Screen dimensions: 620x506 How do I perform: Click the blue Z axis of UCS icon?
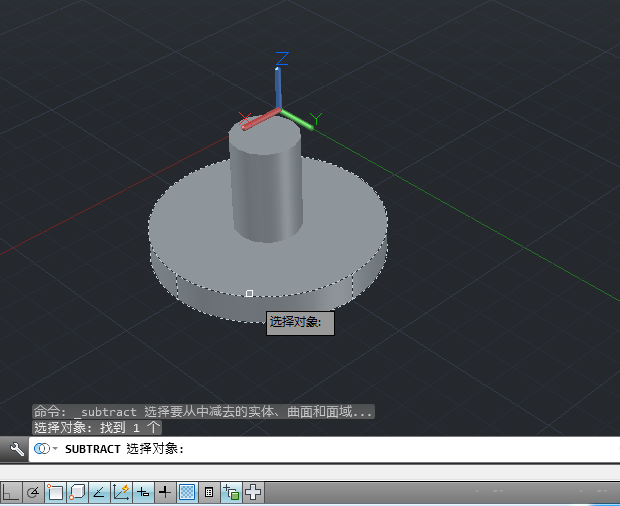click(x=278, y=88)
